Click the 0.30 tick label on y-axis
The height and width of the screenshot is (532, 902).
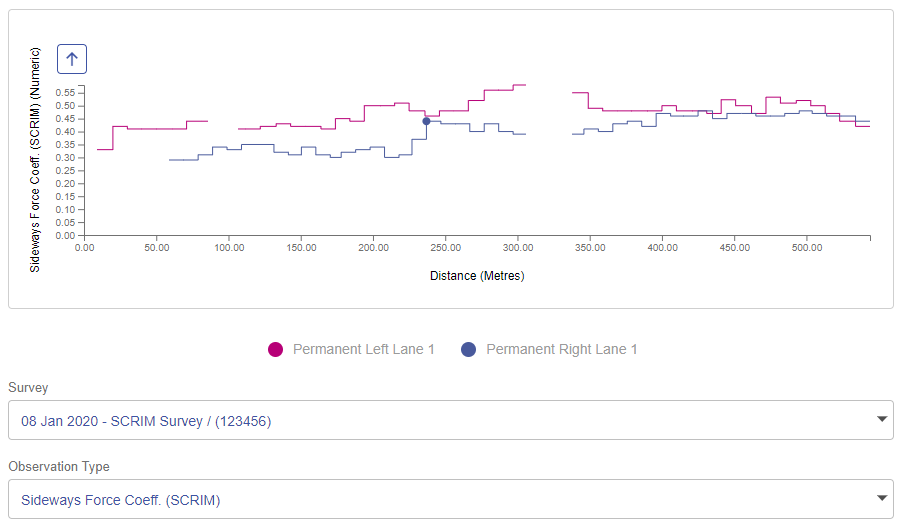pos(66,157)
